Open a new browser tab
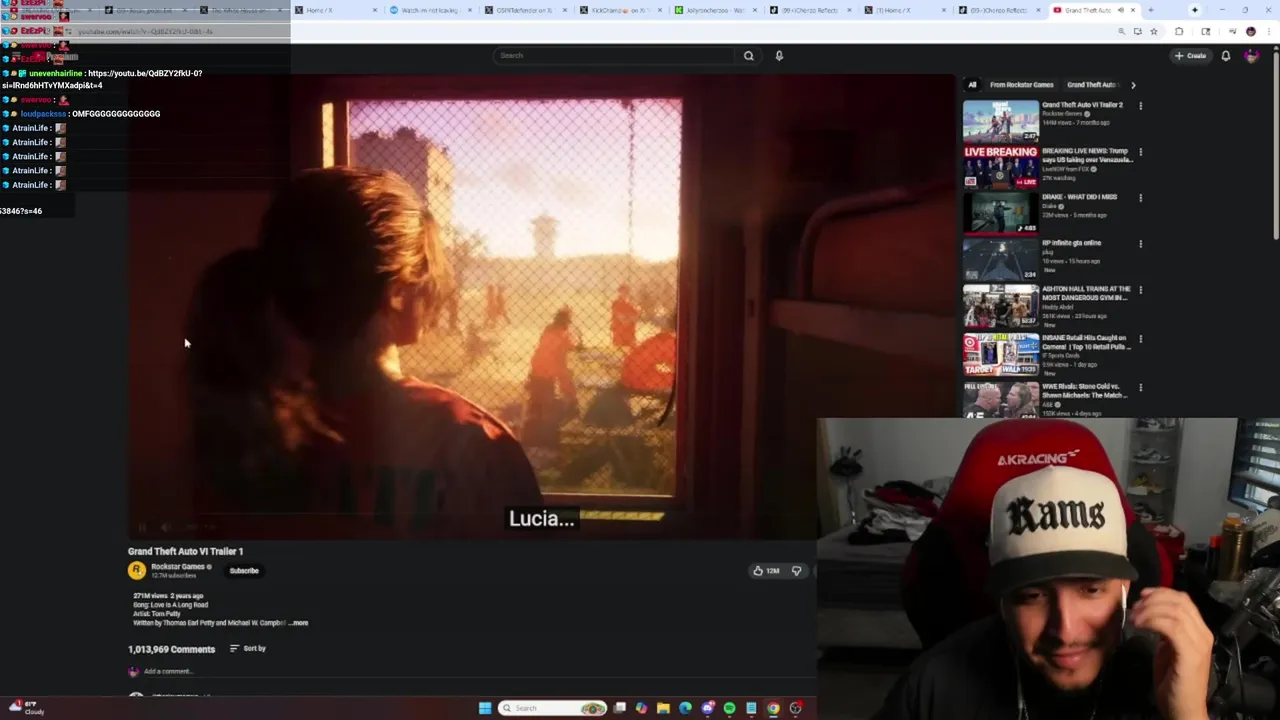 (x=1150, y=10)
